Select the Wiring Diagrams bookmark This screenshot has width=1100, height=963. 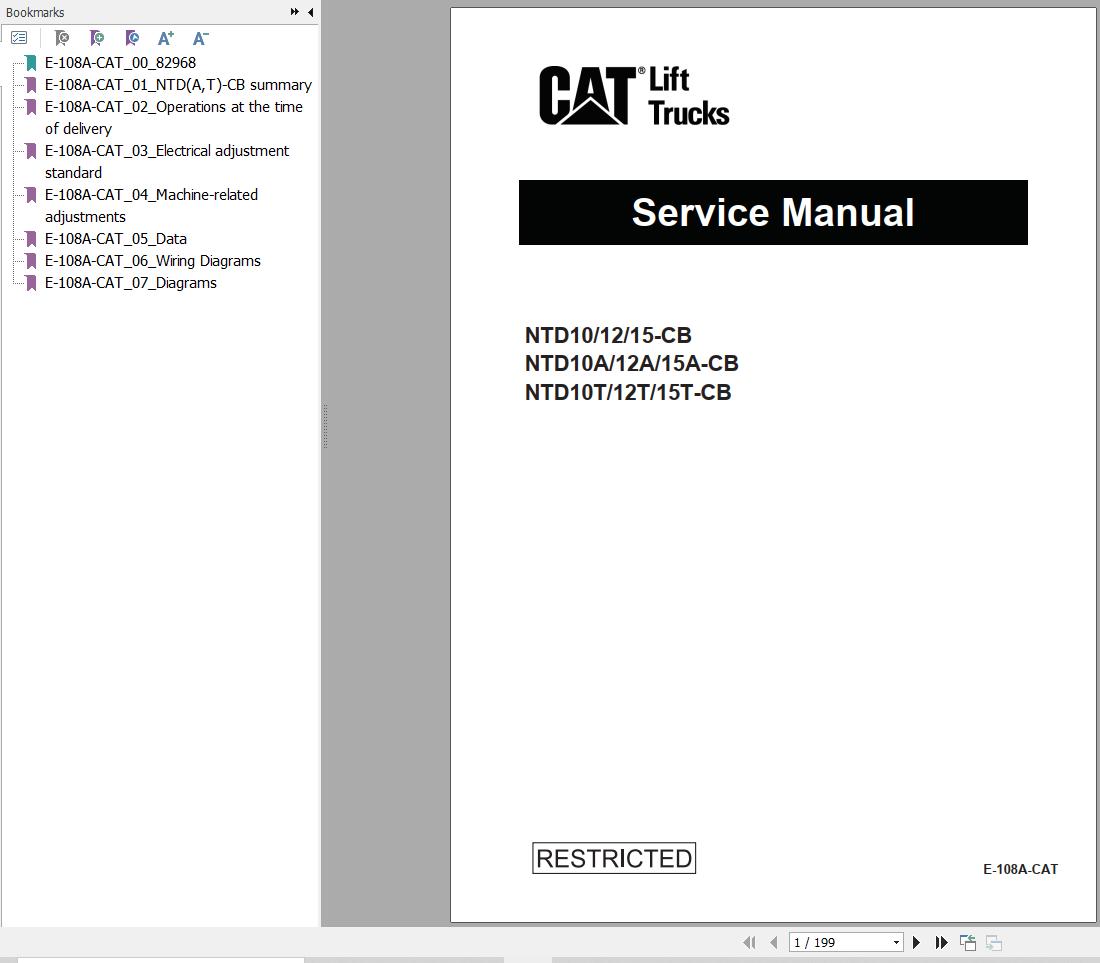pyautogui.click(x=151, y=260)
